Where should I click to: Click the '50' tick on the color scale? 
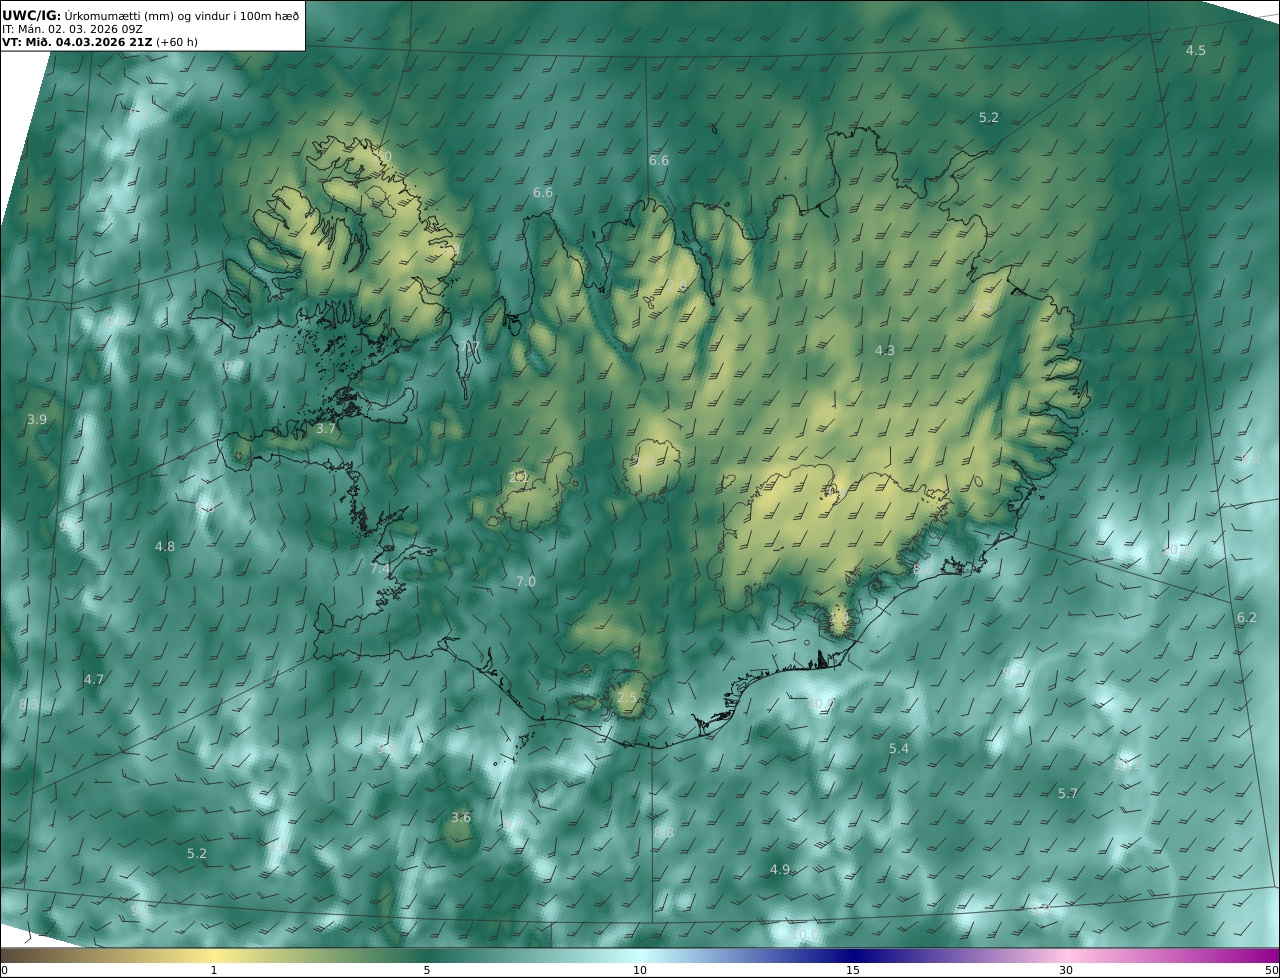point(1271,970)
